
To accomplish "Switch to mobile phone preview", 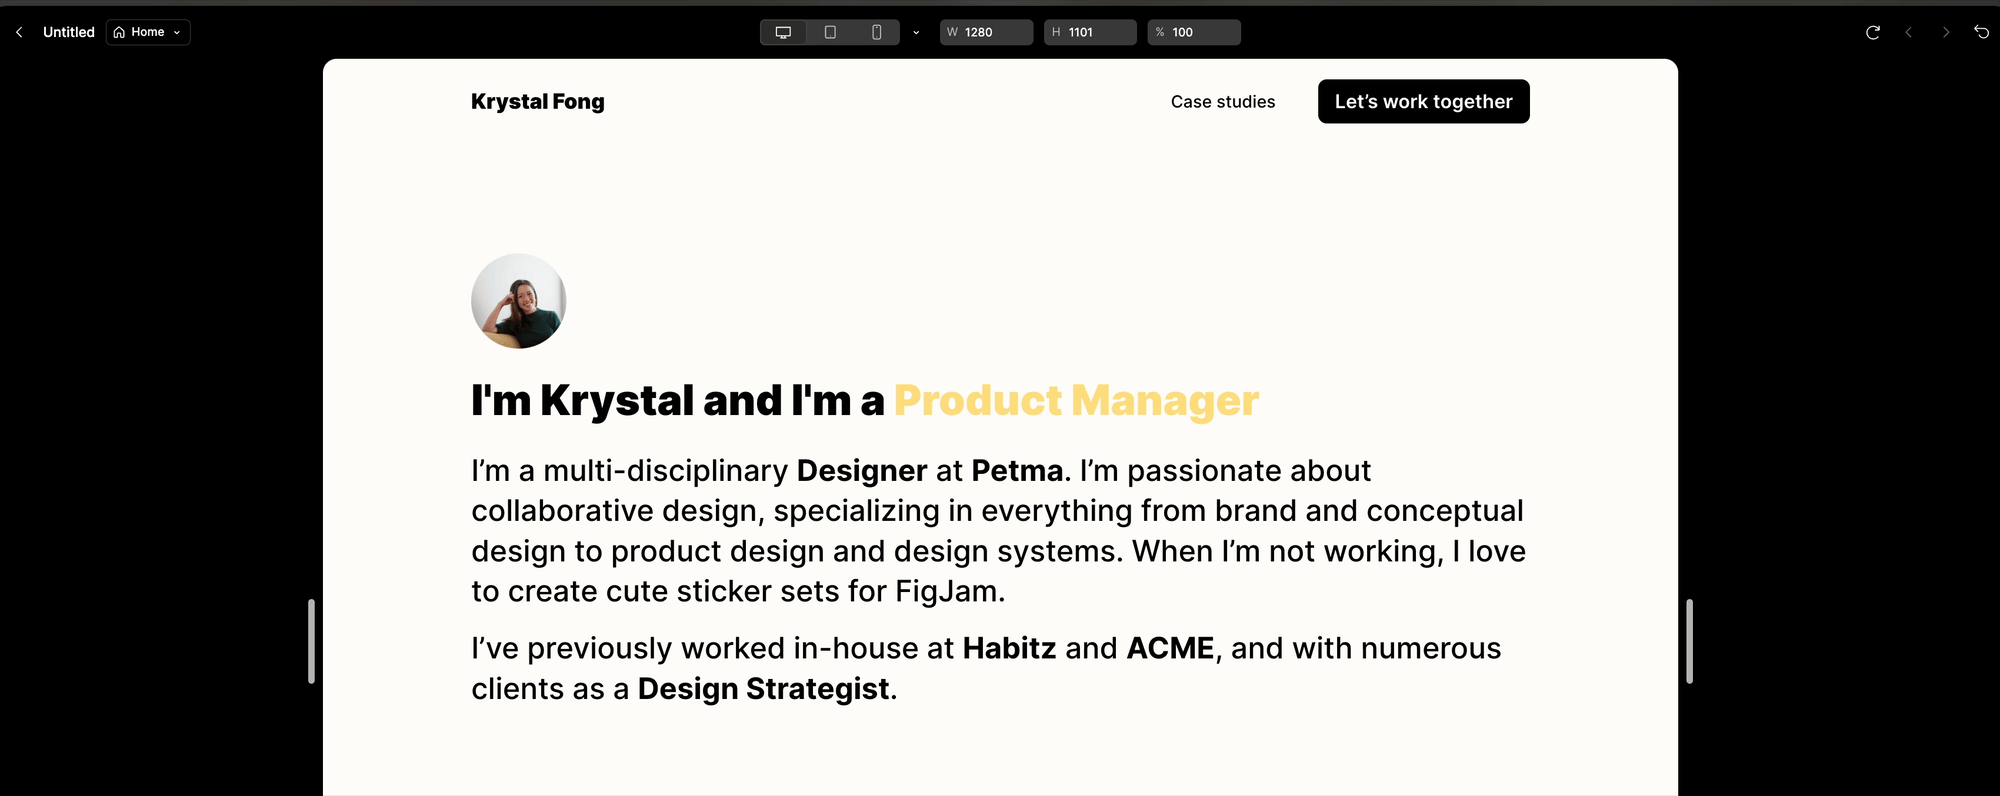I will tap(877, 32).
